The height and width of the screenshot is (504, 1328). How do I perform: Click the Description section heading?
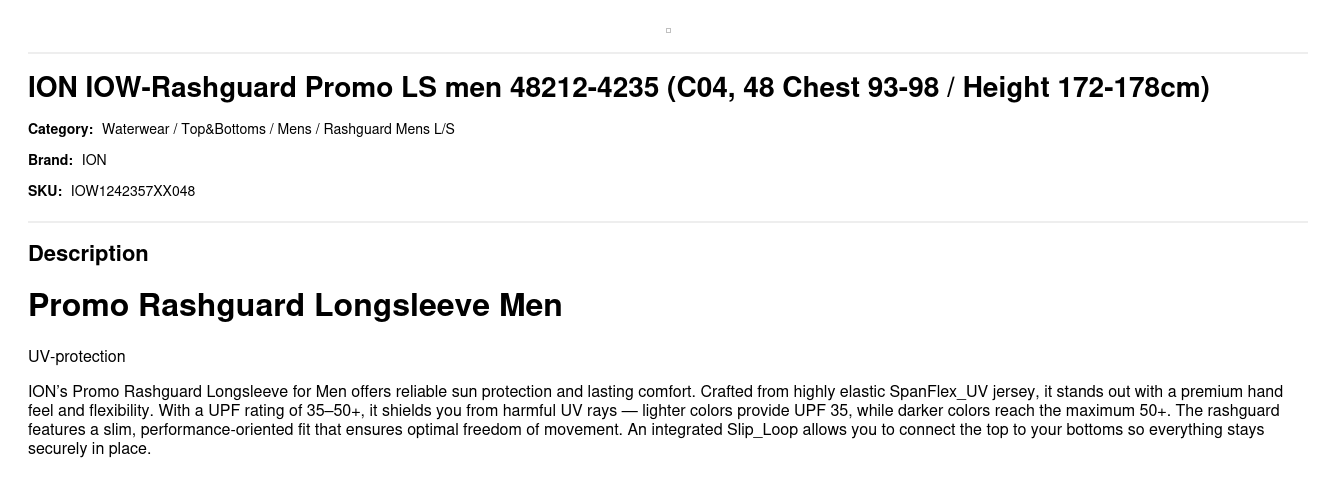coord(88,254)
